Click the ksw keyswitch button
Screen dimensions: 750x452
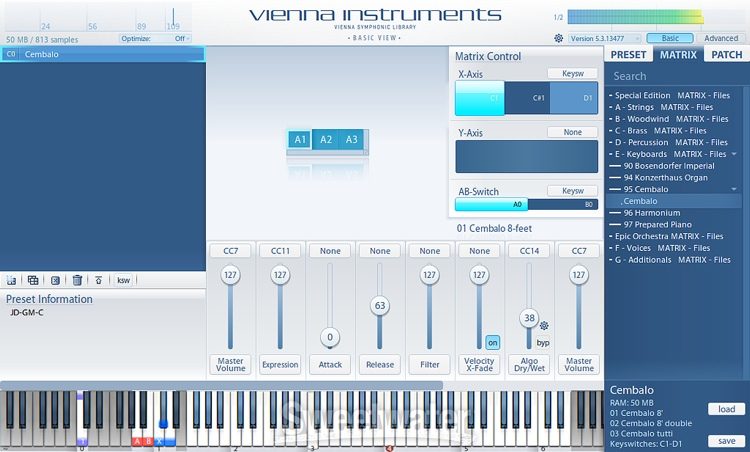pos(123,280)
